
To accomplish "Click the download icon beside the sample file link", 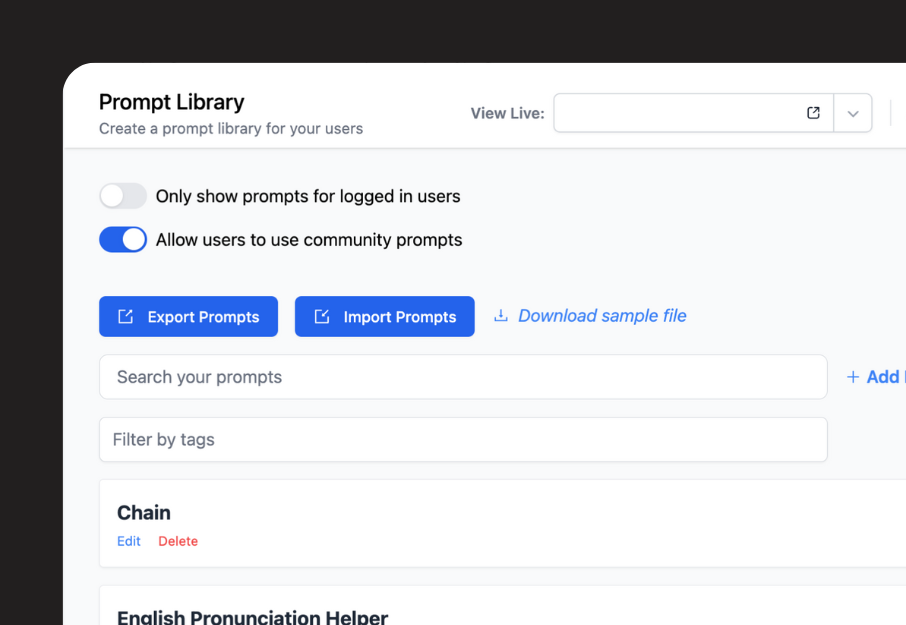I will [x=501, y=315].
